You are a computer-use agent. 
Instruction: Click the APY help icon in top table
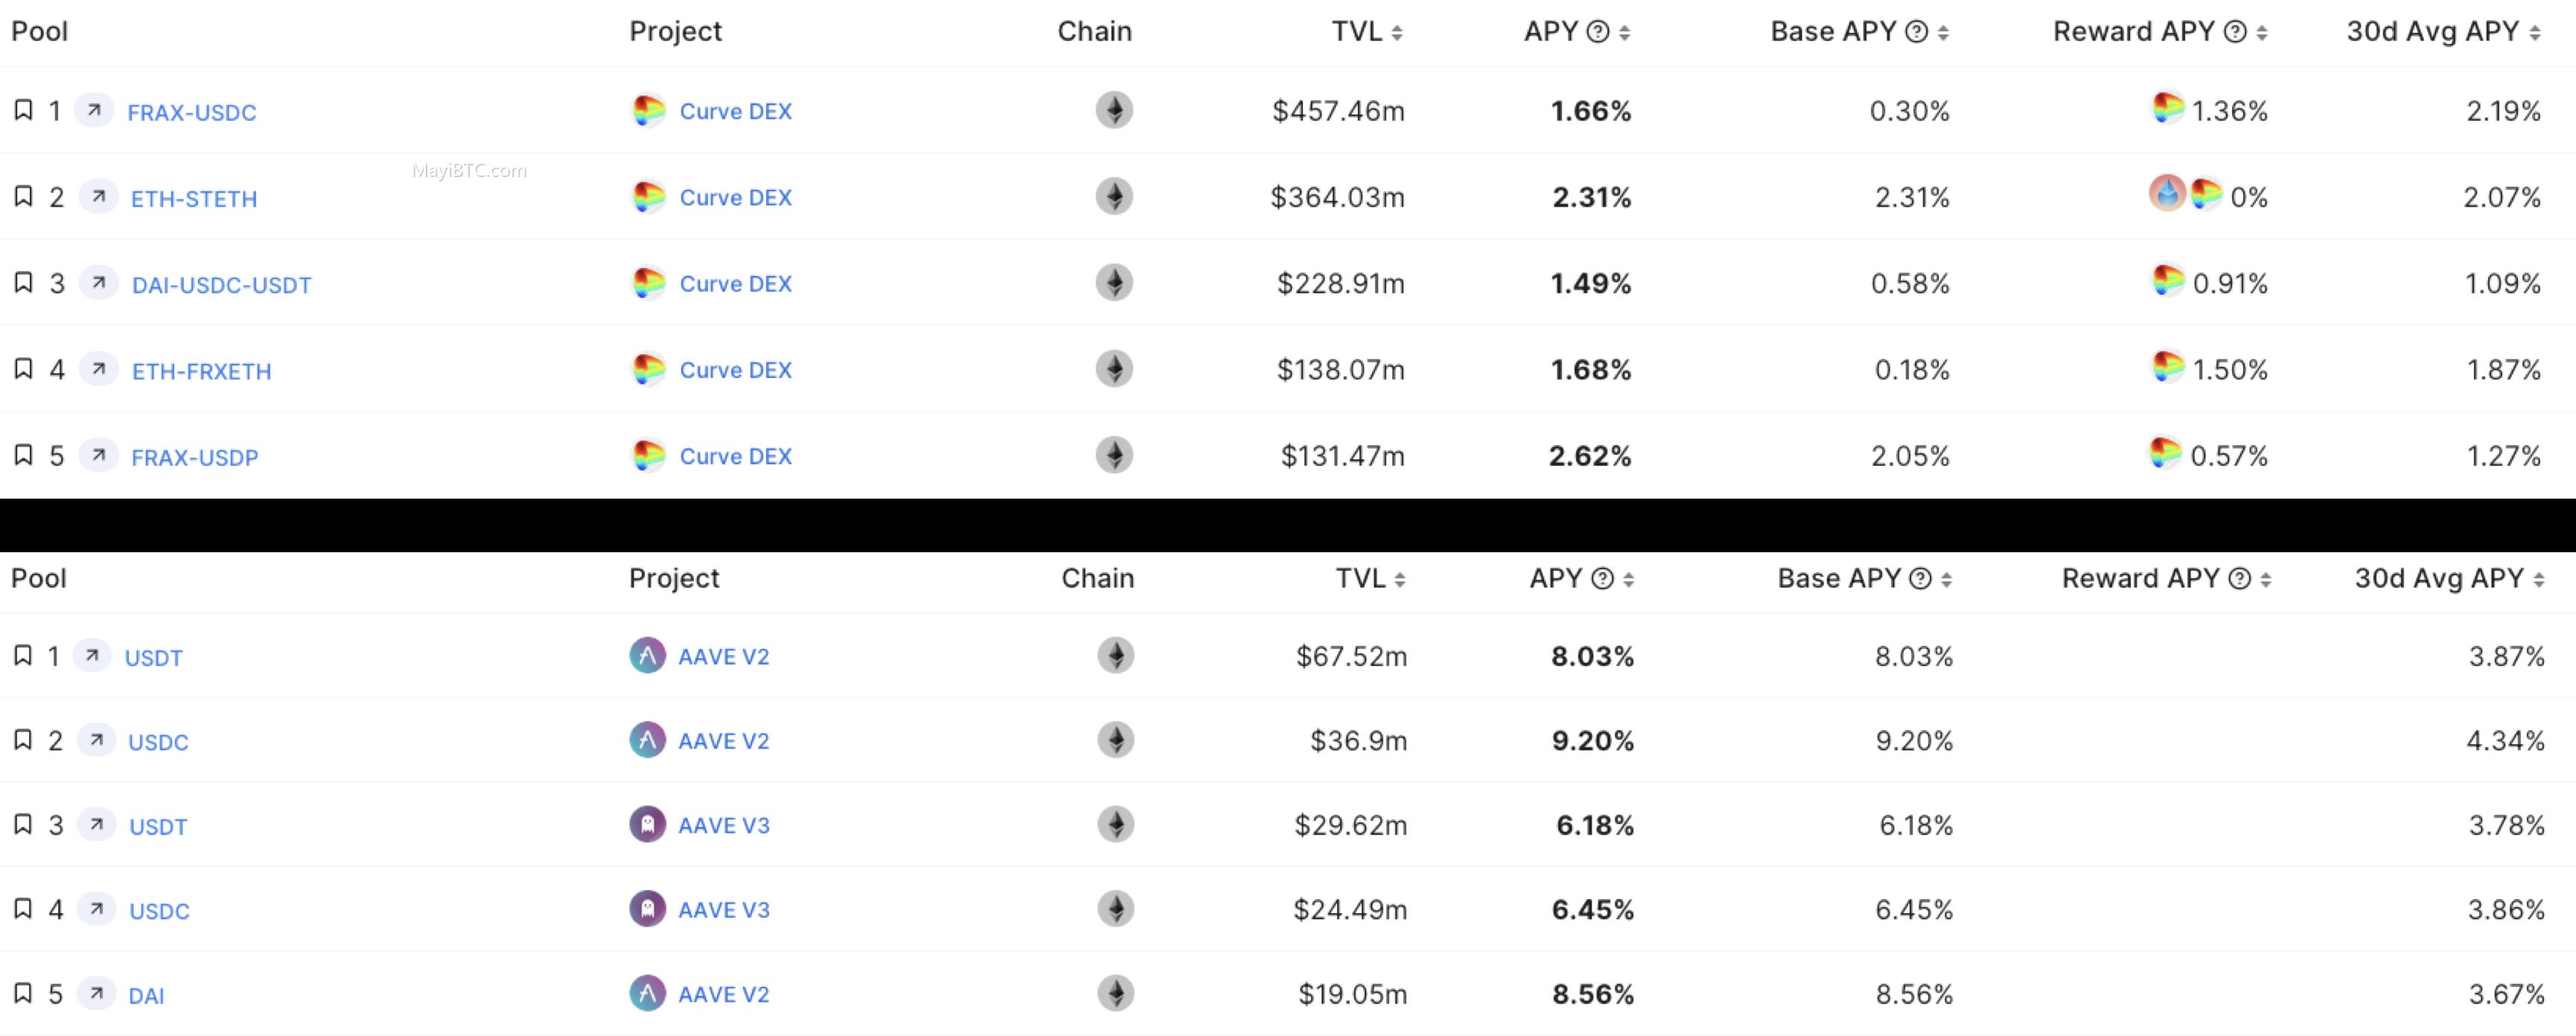point(1598,32)
